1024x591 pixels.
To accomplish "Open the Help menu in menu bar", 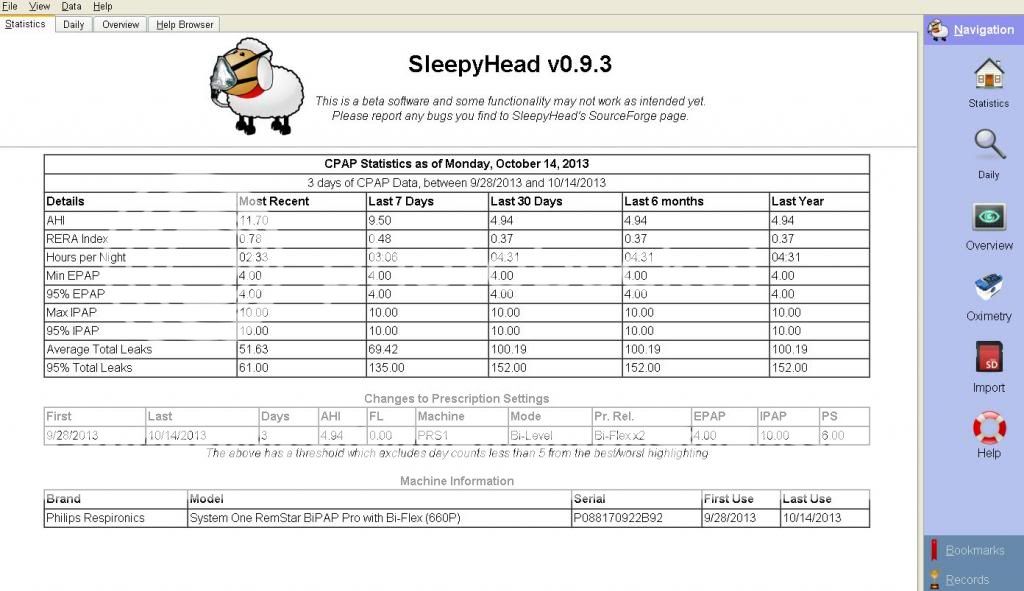I will (x=102, y=6).
